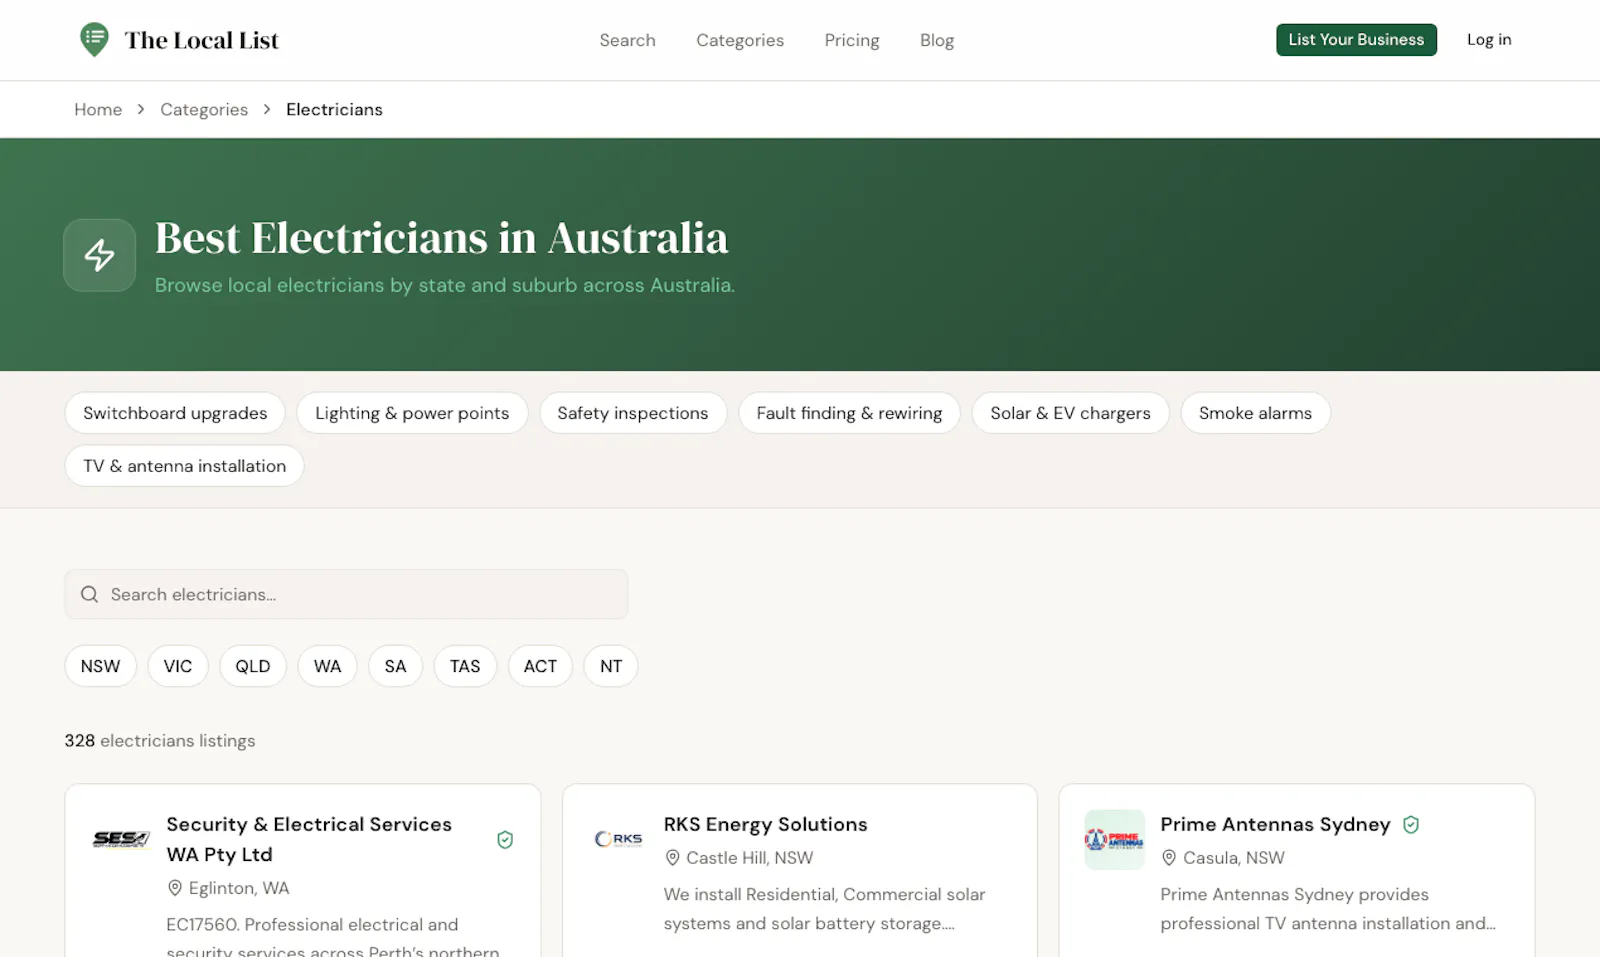The width and height of the screenshot is (1600, 957).
Task: Focus the Search electricians input field
Action: tap(346, 594)
